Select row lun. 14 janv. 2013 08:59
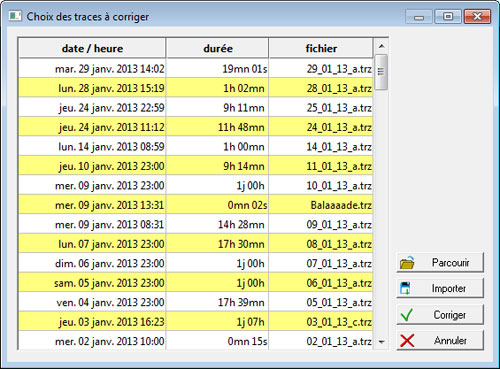 coord(196,146)
